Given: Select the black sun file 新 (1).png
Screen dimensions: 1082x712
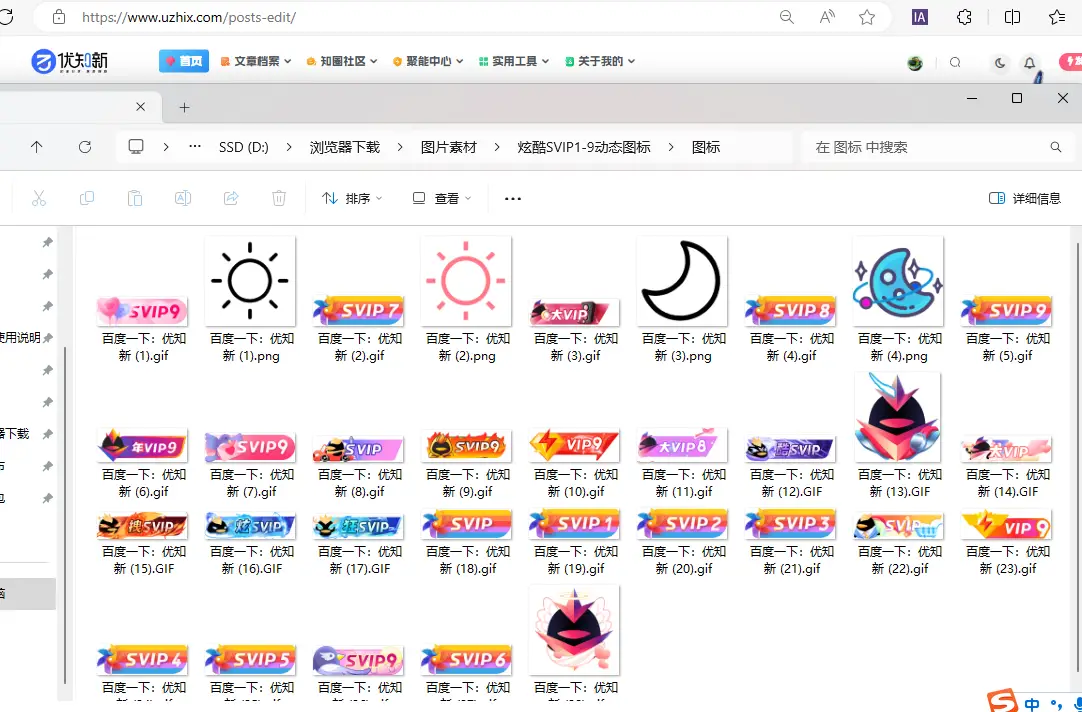Looking at the screenshot, I should (x=250, y=300).
